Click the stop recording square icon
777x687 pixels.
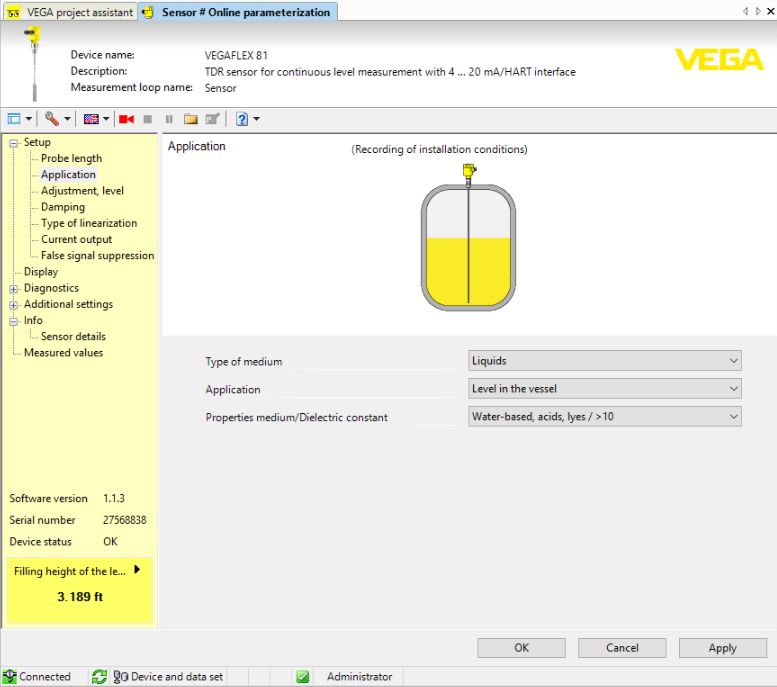click(147, 119)
